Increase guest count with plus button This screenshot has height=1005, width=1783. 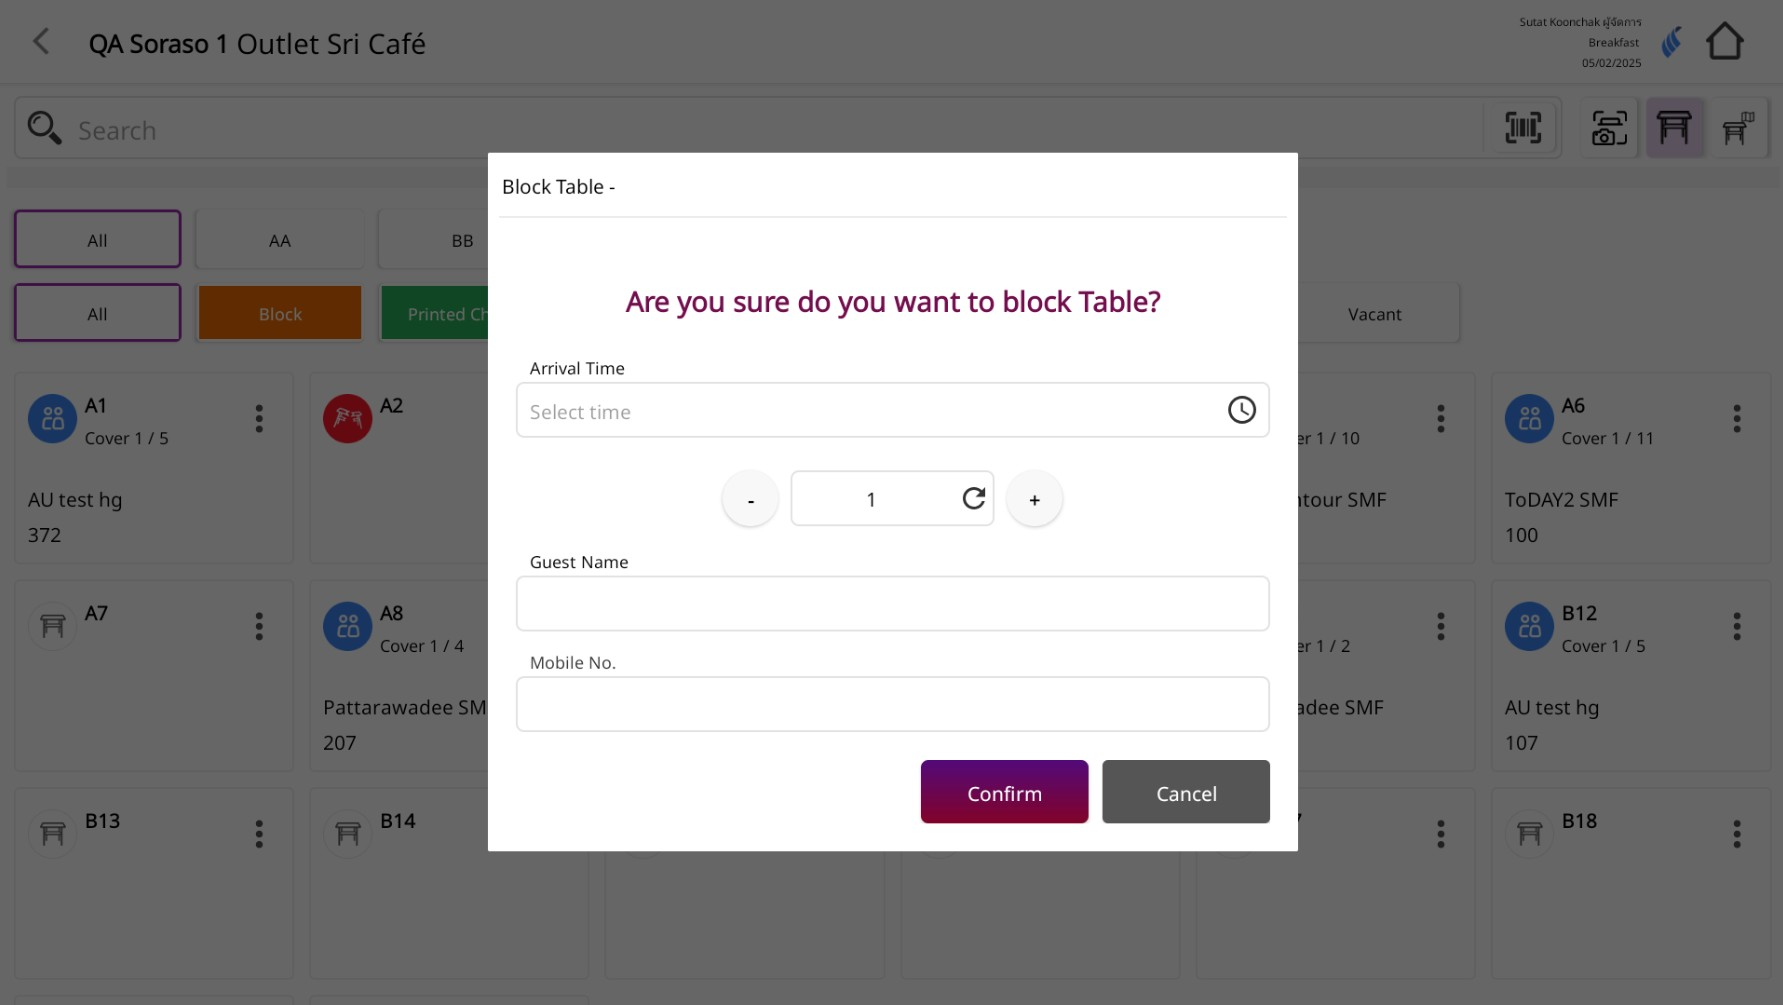[x=1034, y=499]
